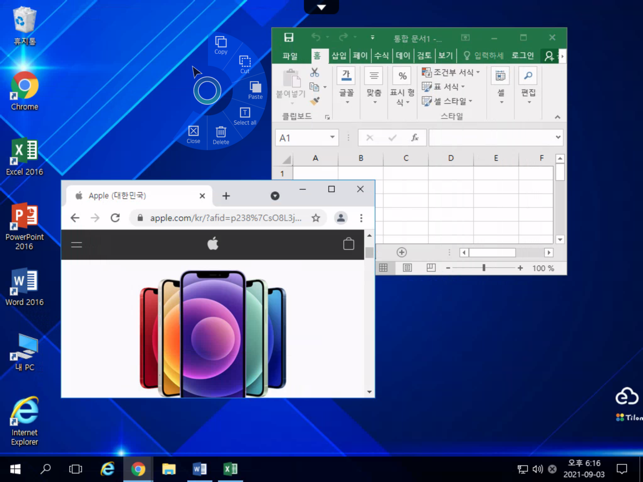Image resolution: width=643 pixels, height=482 pixels.
Task: Click Paste in the radial menu
Action: point(255,90)
